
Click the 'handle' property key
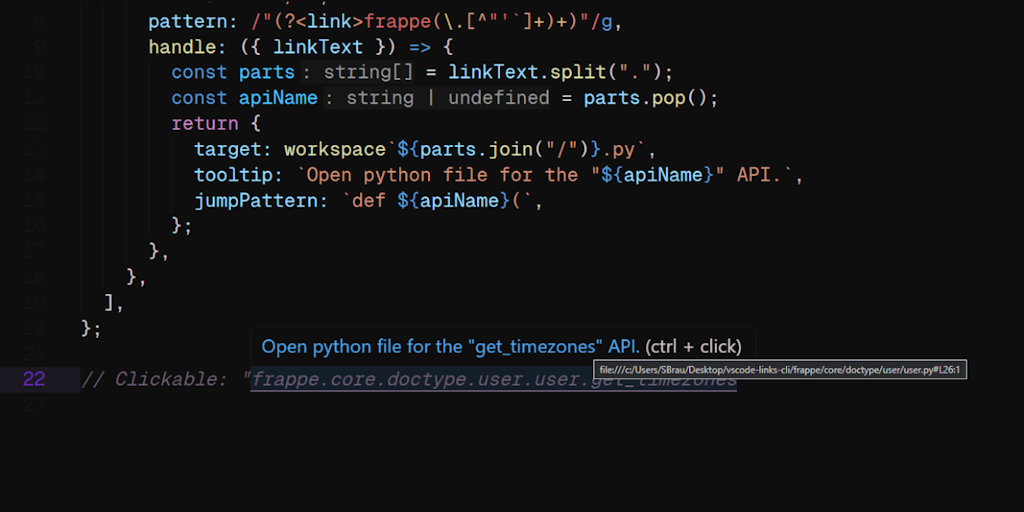click(182, 47)
